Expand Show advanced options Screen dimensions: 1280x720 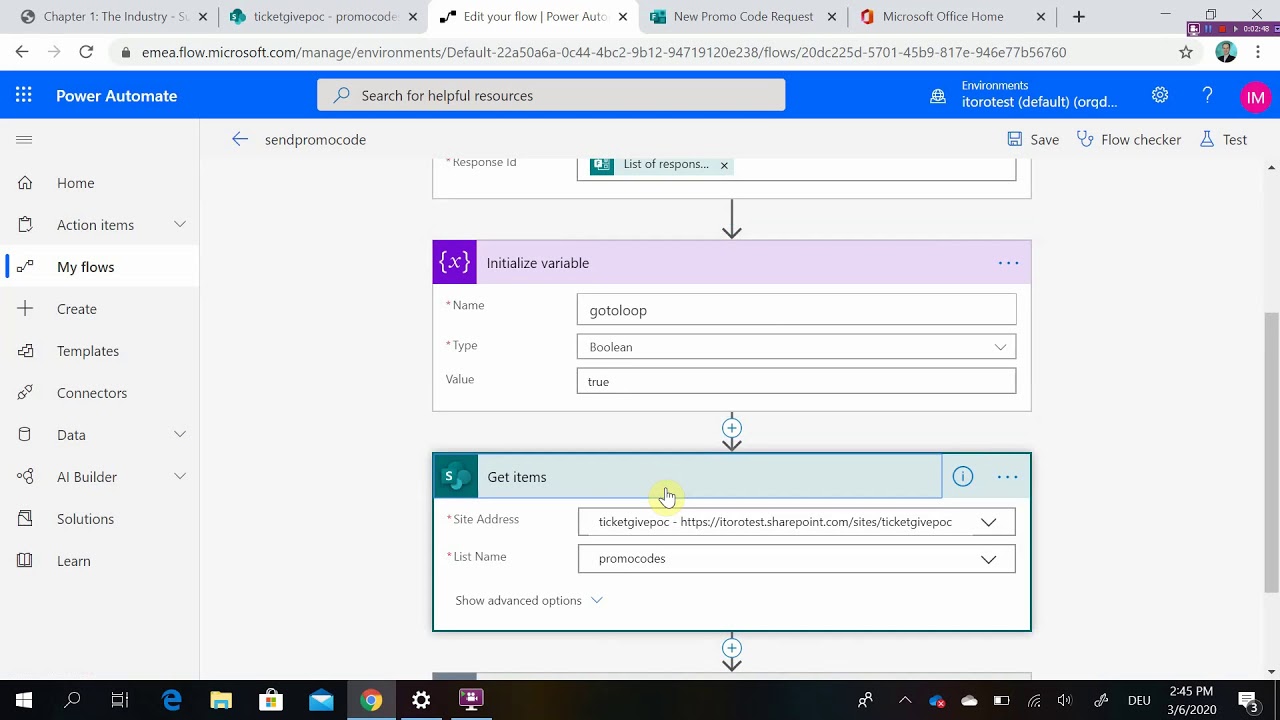pyautogui.click(x=529, y=600)
